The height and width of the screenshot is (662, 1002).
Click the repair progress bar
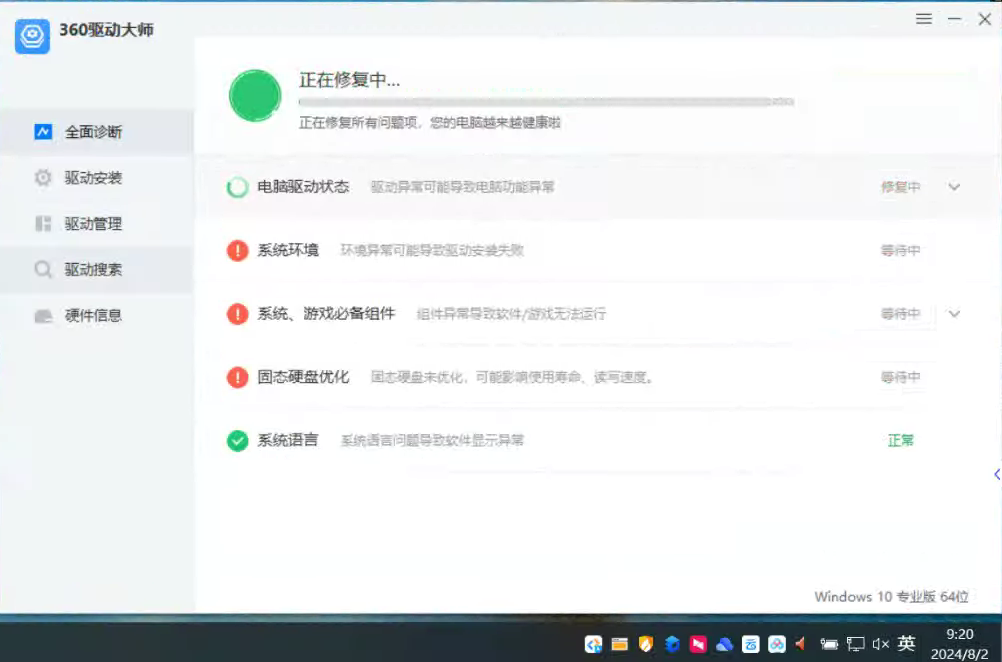pyautogui.click(x=546, y=102)
